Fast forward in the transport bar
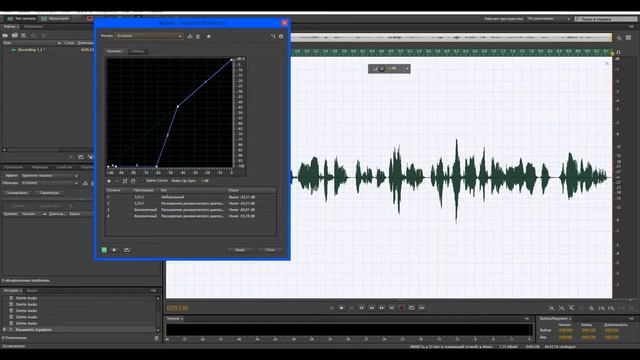640x360 pixels. [x=382, y=308]
